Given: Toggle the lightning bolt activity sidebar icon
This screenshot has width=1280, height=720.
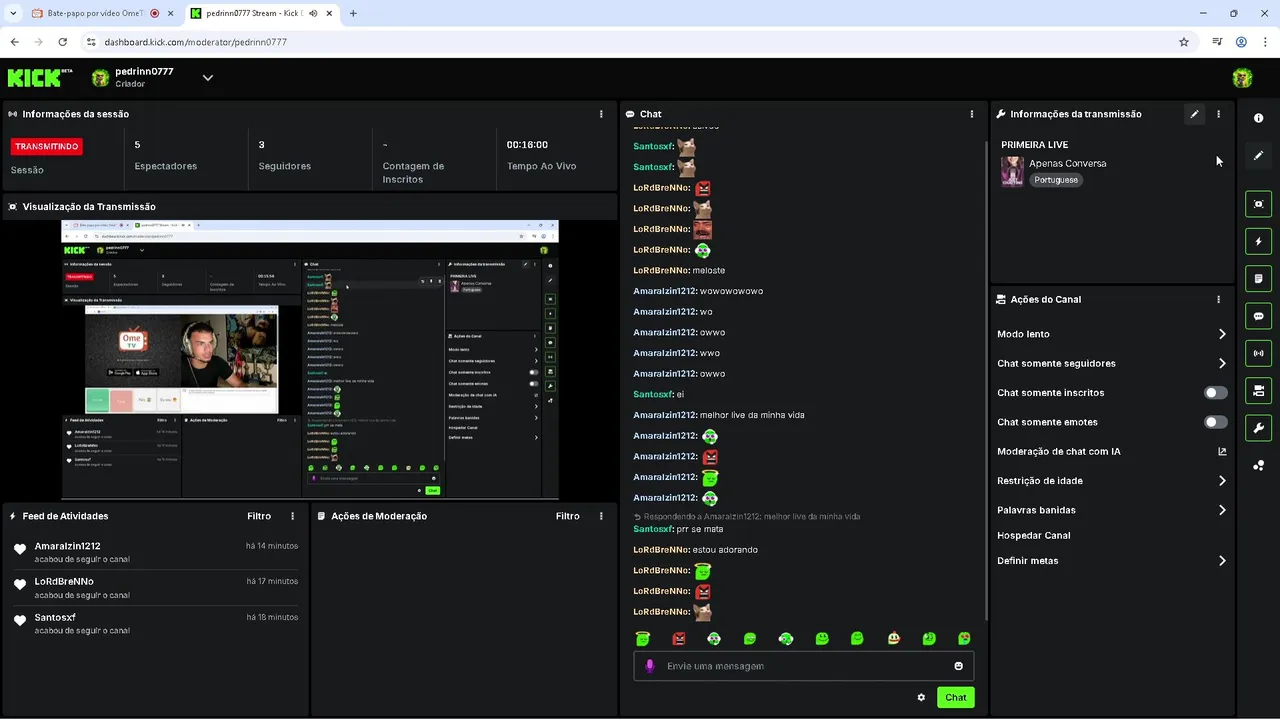Looking at the screenshot, I should [1258, 241].
